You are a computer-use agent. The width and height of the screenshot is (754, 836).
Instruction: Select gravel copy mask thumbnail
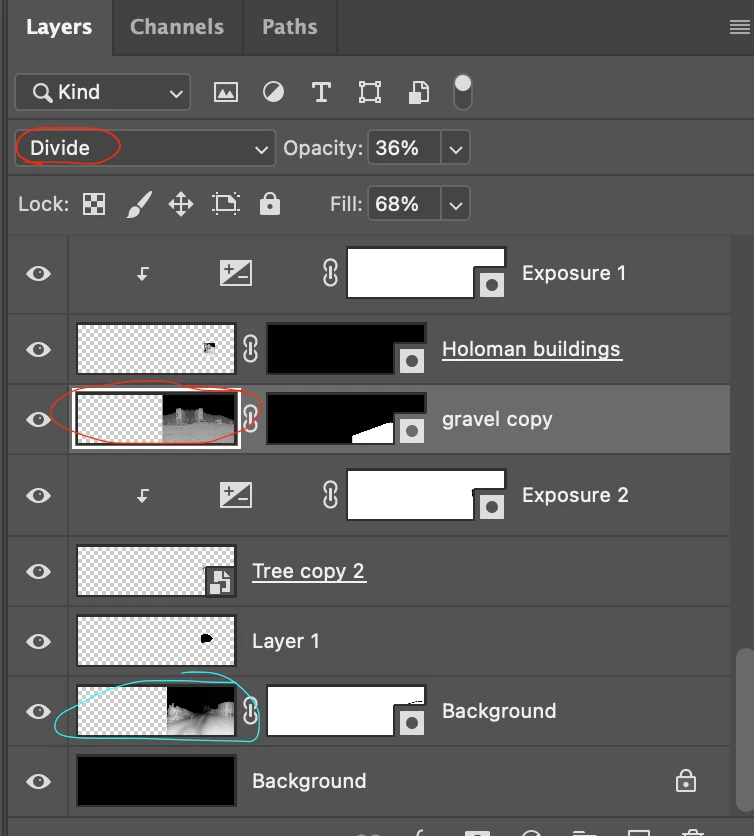point(346,419)
